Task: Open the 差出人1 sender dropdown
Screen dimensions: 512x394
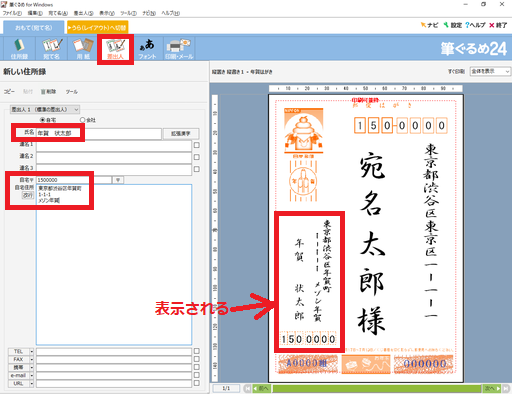Action: point(45,109)
